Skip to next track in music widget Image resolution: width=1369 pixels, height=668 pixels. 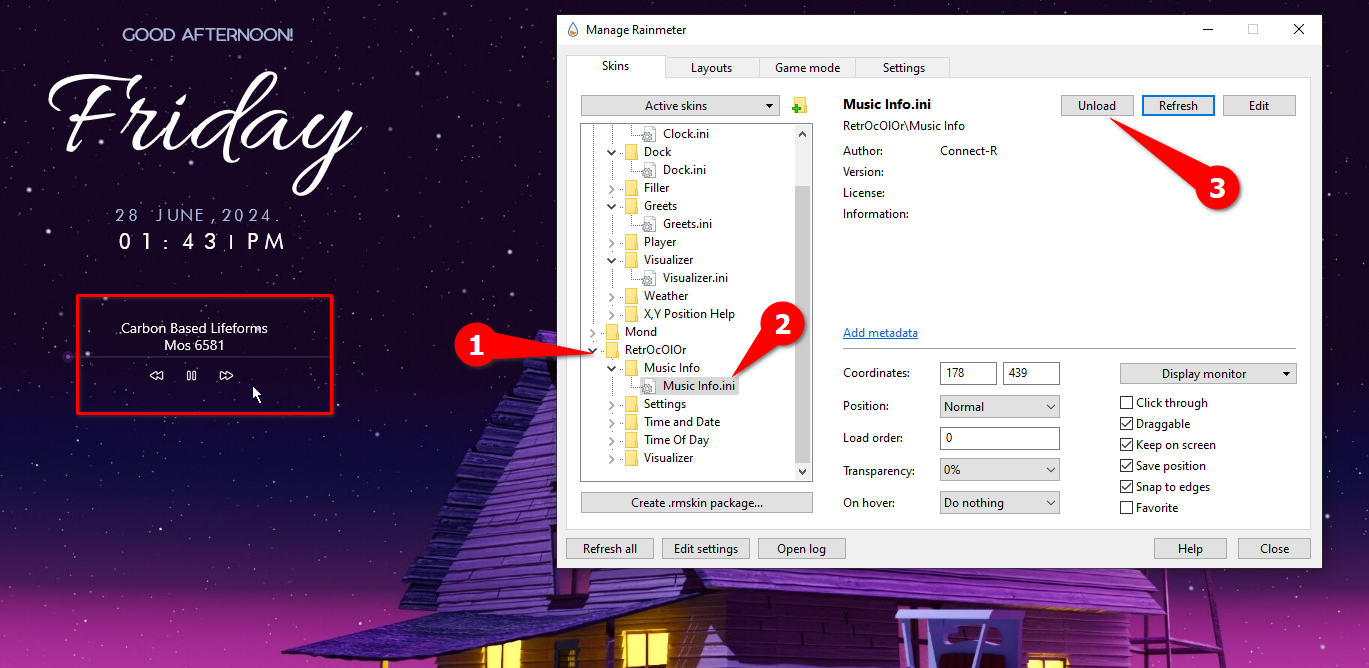point(226,376)
